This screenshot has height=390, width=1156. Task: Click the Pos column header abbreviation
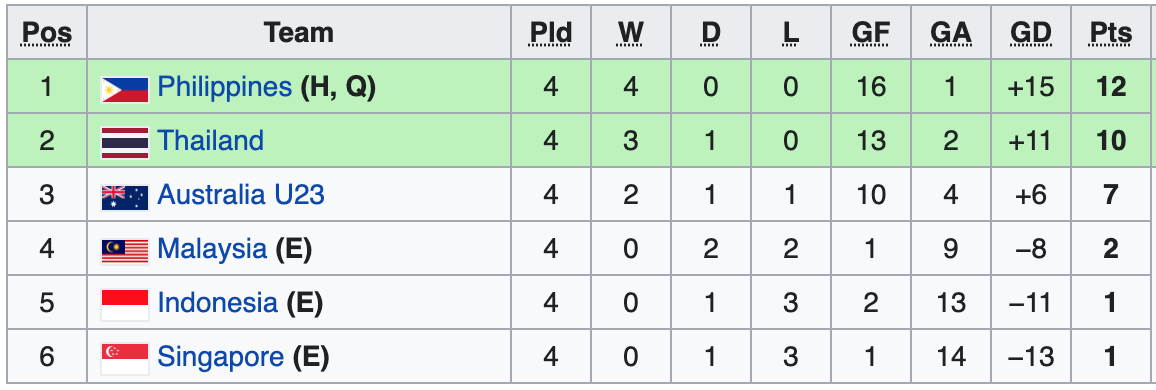47,33
